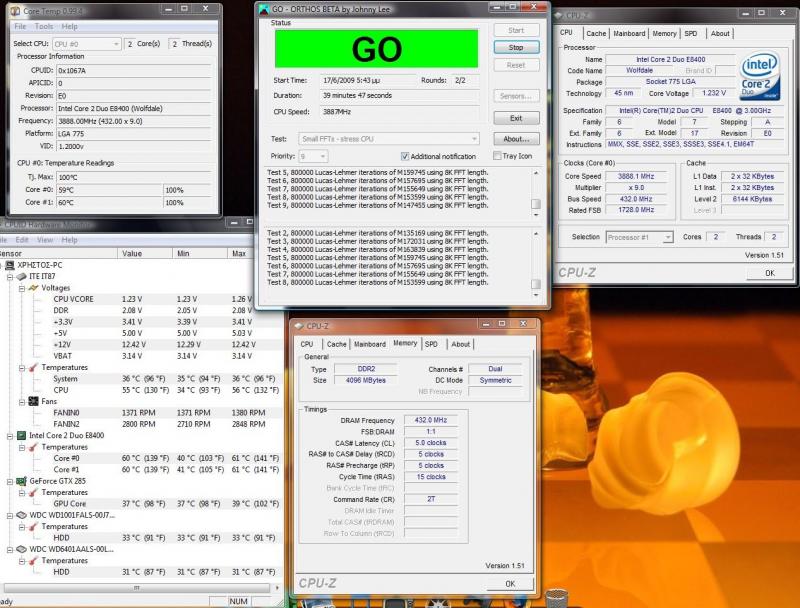
Task: Click the Min column header in Hardware Monitor
Action: tap(200, 254)
